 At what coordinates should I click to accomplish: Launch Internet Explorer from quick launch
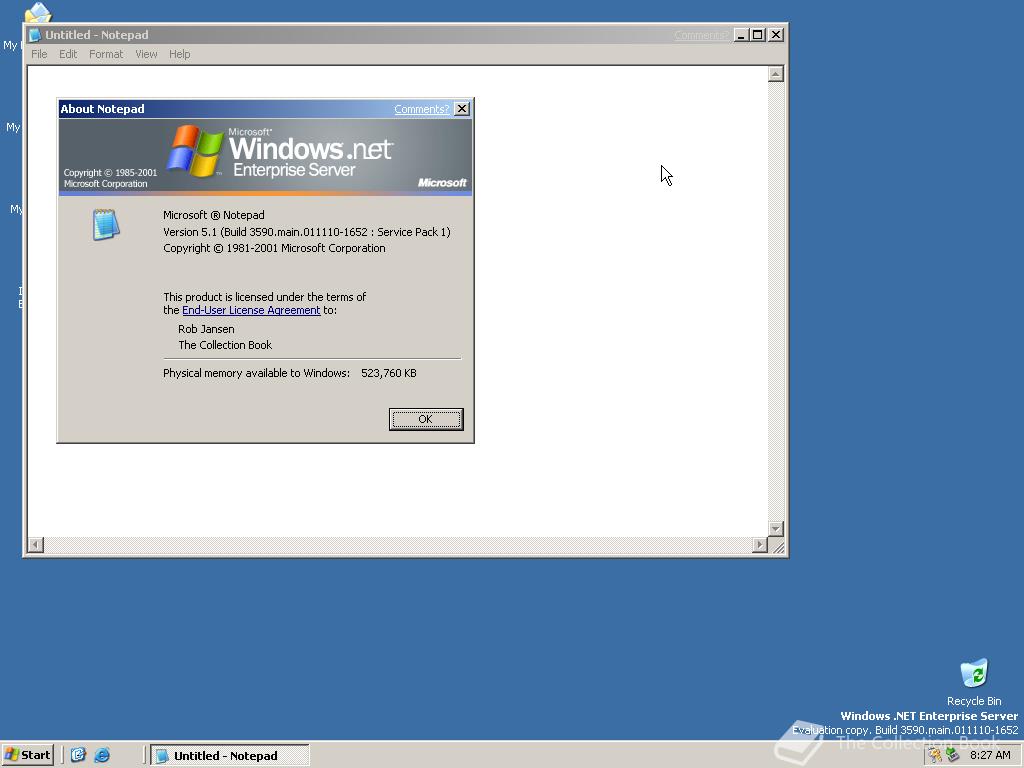tap(102, 755)
